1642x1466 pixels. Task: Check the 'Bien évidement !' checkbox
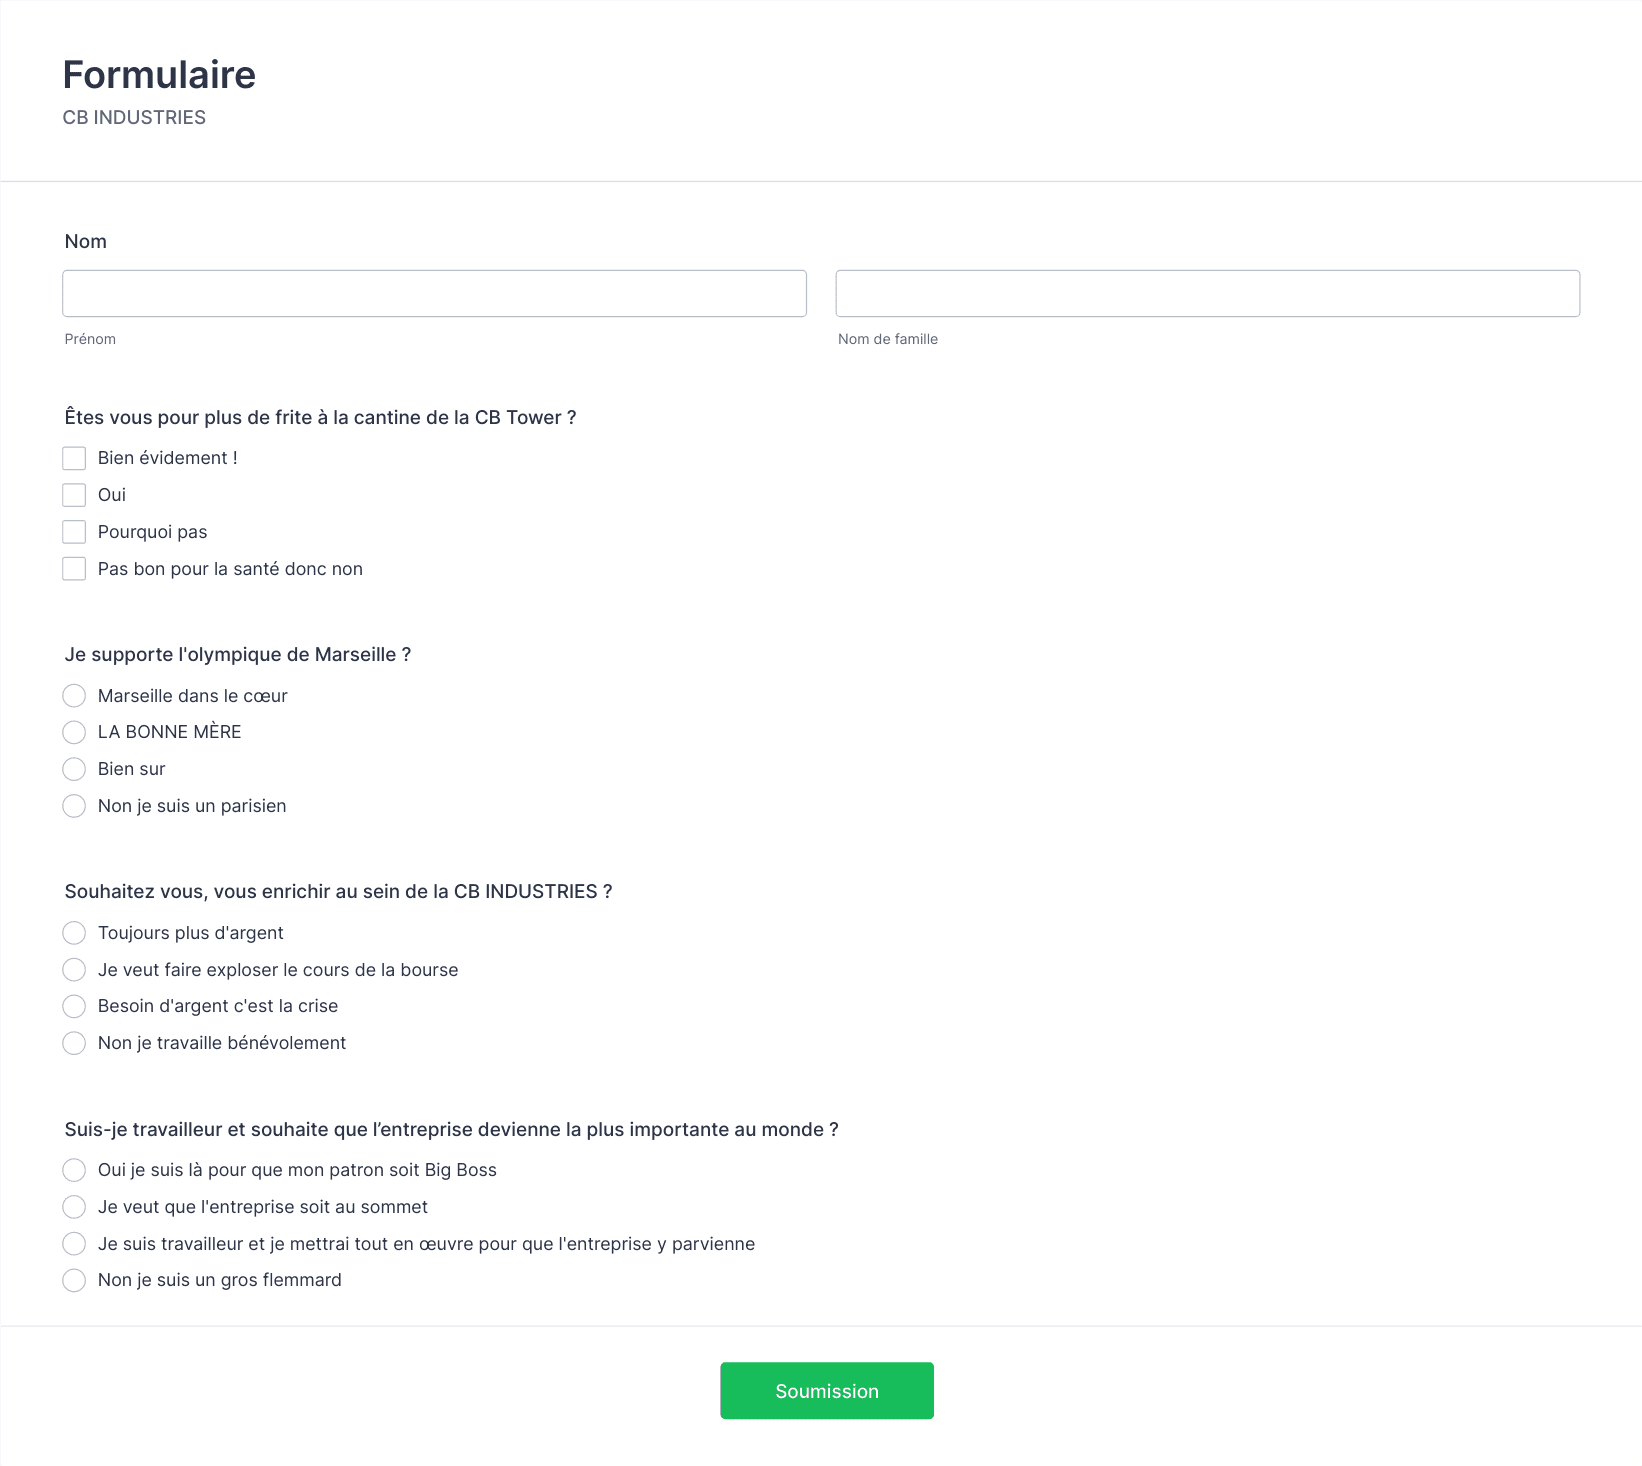click(x=74, y=458)
